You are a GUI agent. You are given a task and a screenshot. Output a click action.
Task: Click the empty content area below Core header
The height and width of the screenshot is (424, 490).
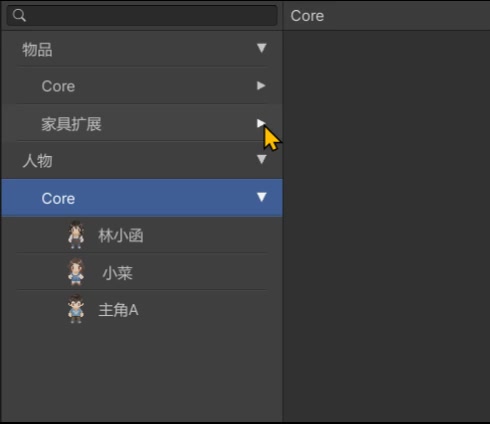click(387, 227)
